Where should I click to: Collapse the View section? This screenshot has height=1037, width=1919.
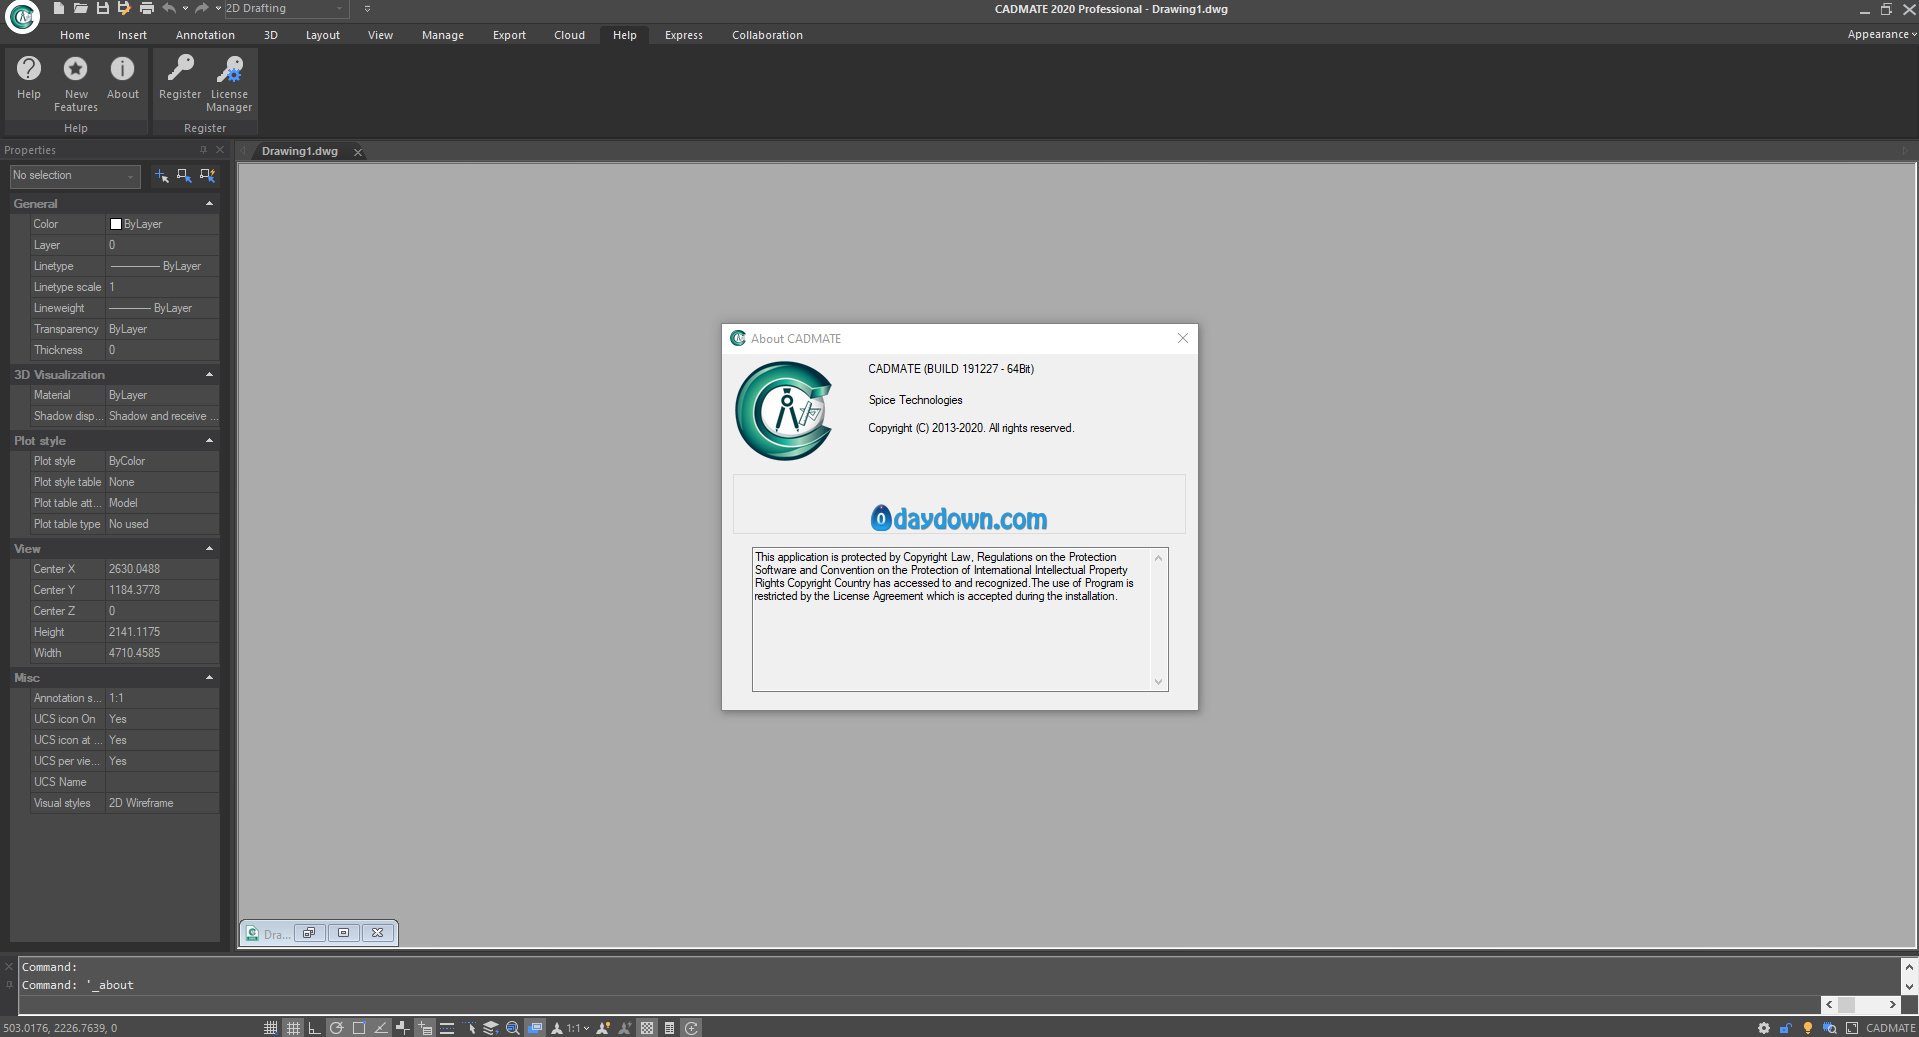[209, 549]
